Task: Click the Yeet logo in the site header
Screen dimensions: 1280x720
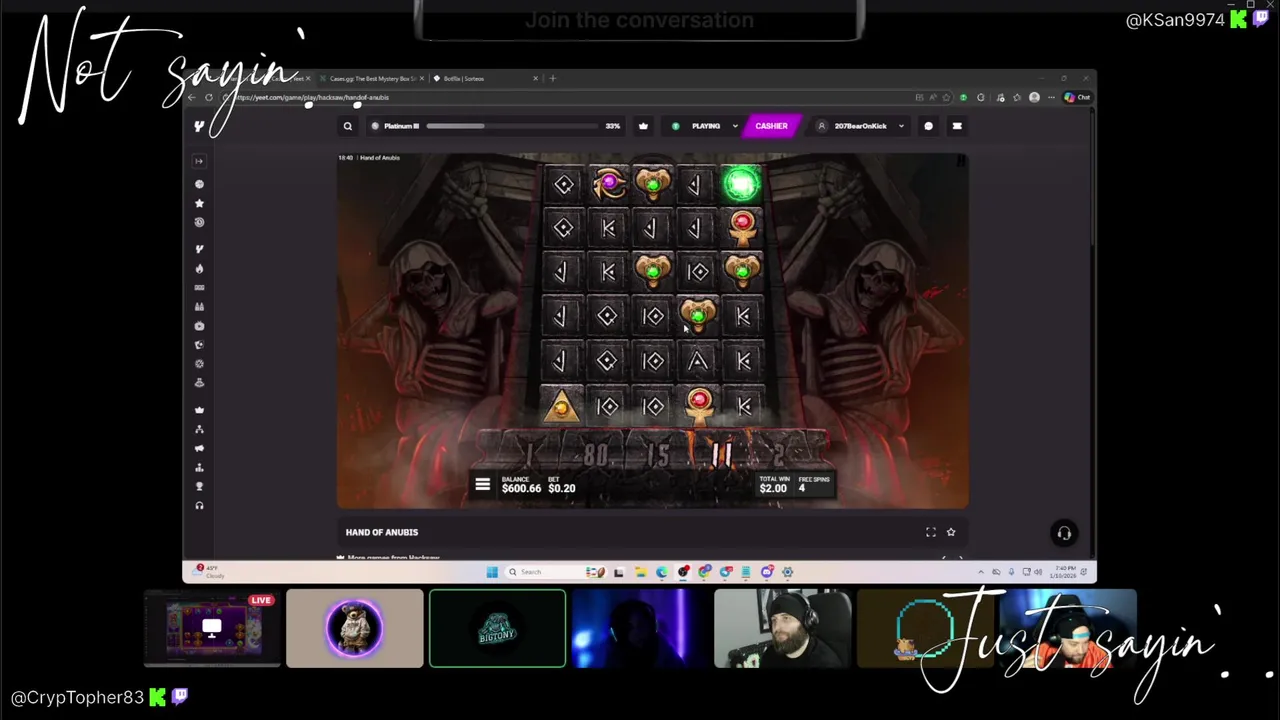Action: [x=199, y=126]
